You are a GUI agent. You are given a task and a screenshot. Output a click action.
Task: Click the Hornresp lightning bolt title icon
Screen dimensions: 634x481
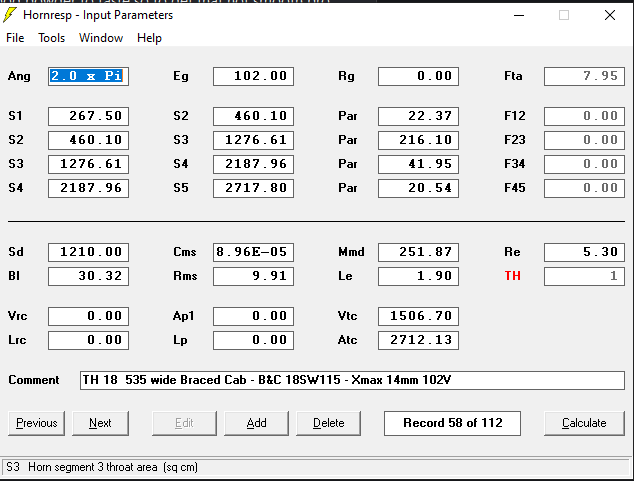(x=10, y=15)
